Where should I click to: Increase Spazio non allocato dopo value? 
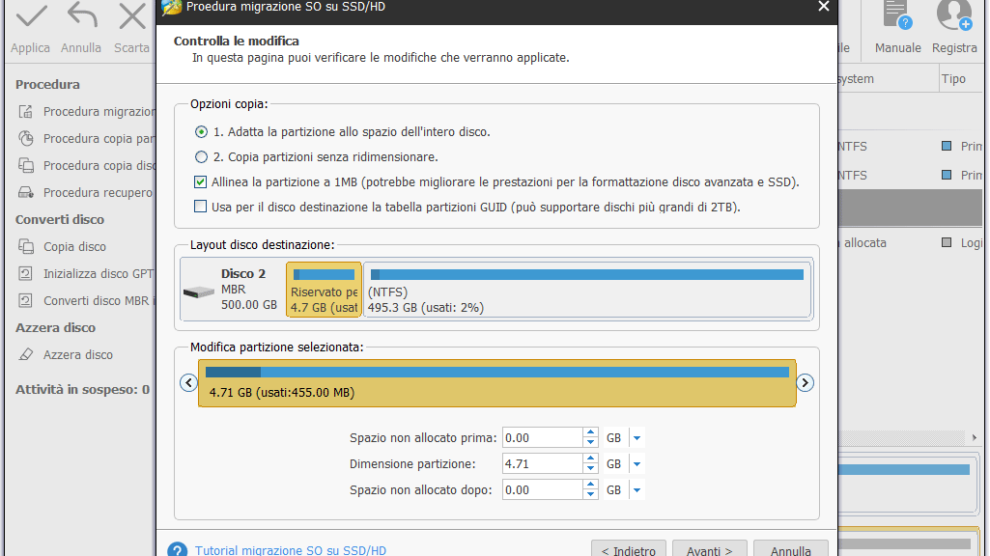pos(590,485)
